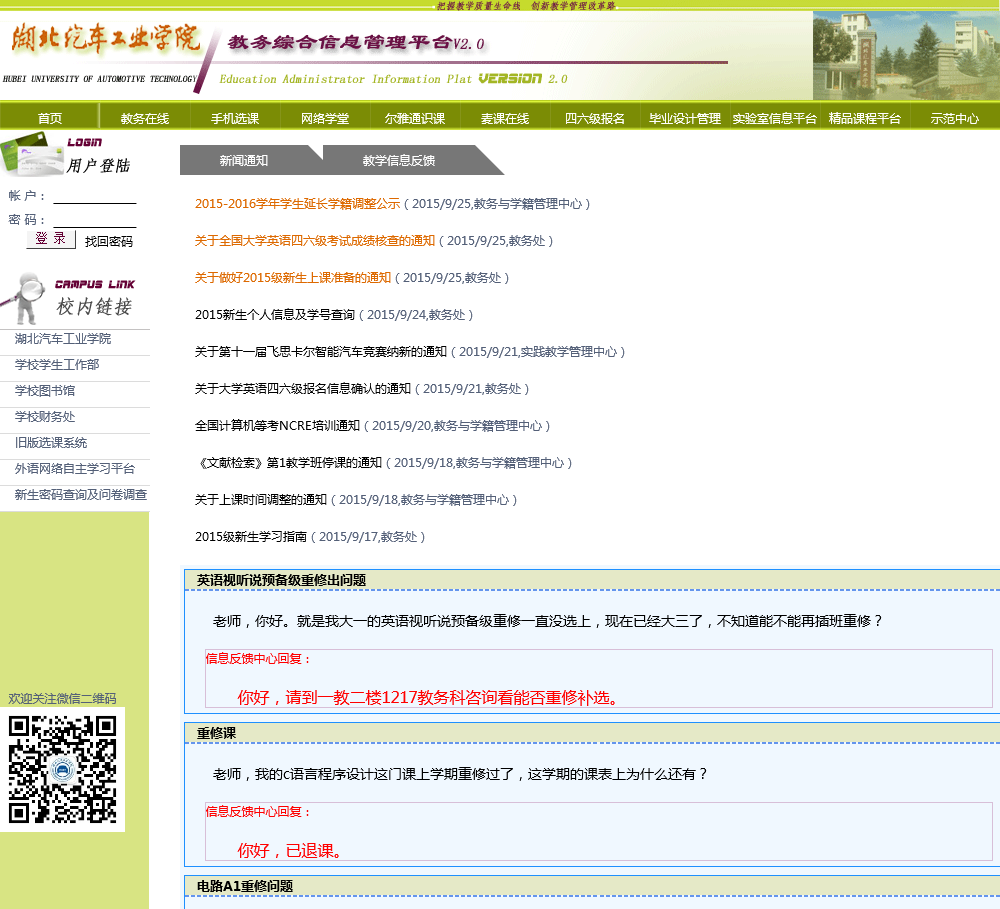1000x909 pixels.
Task: Select the 示范中心 menu item
Action: tap(954, 119)
